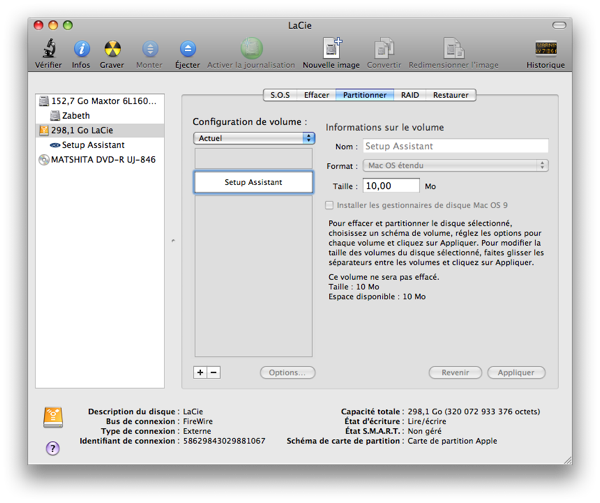Select the 152,7 Go Maxtor disk
Viewport: 600px width, 503px height.
pos(100,101)
